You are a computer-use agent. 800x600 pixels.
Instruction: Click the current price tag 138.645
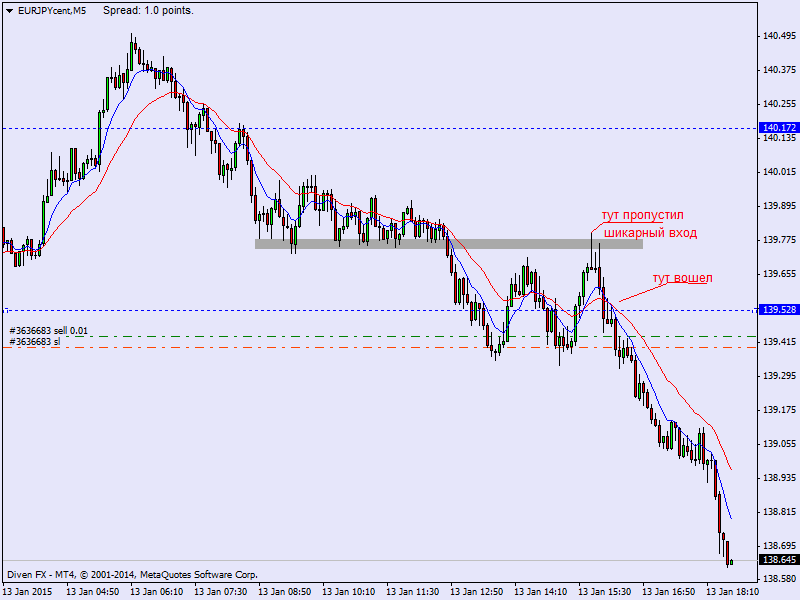779,560
